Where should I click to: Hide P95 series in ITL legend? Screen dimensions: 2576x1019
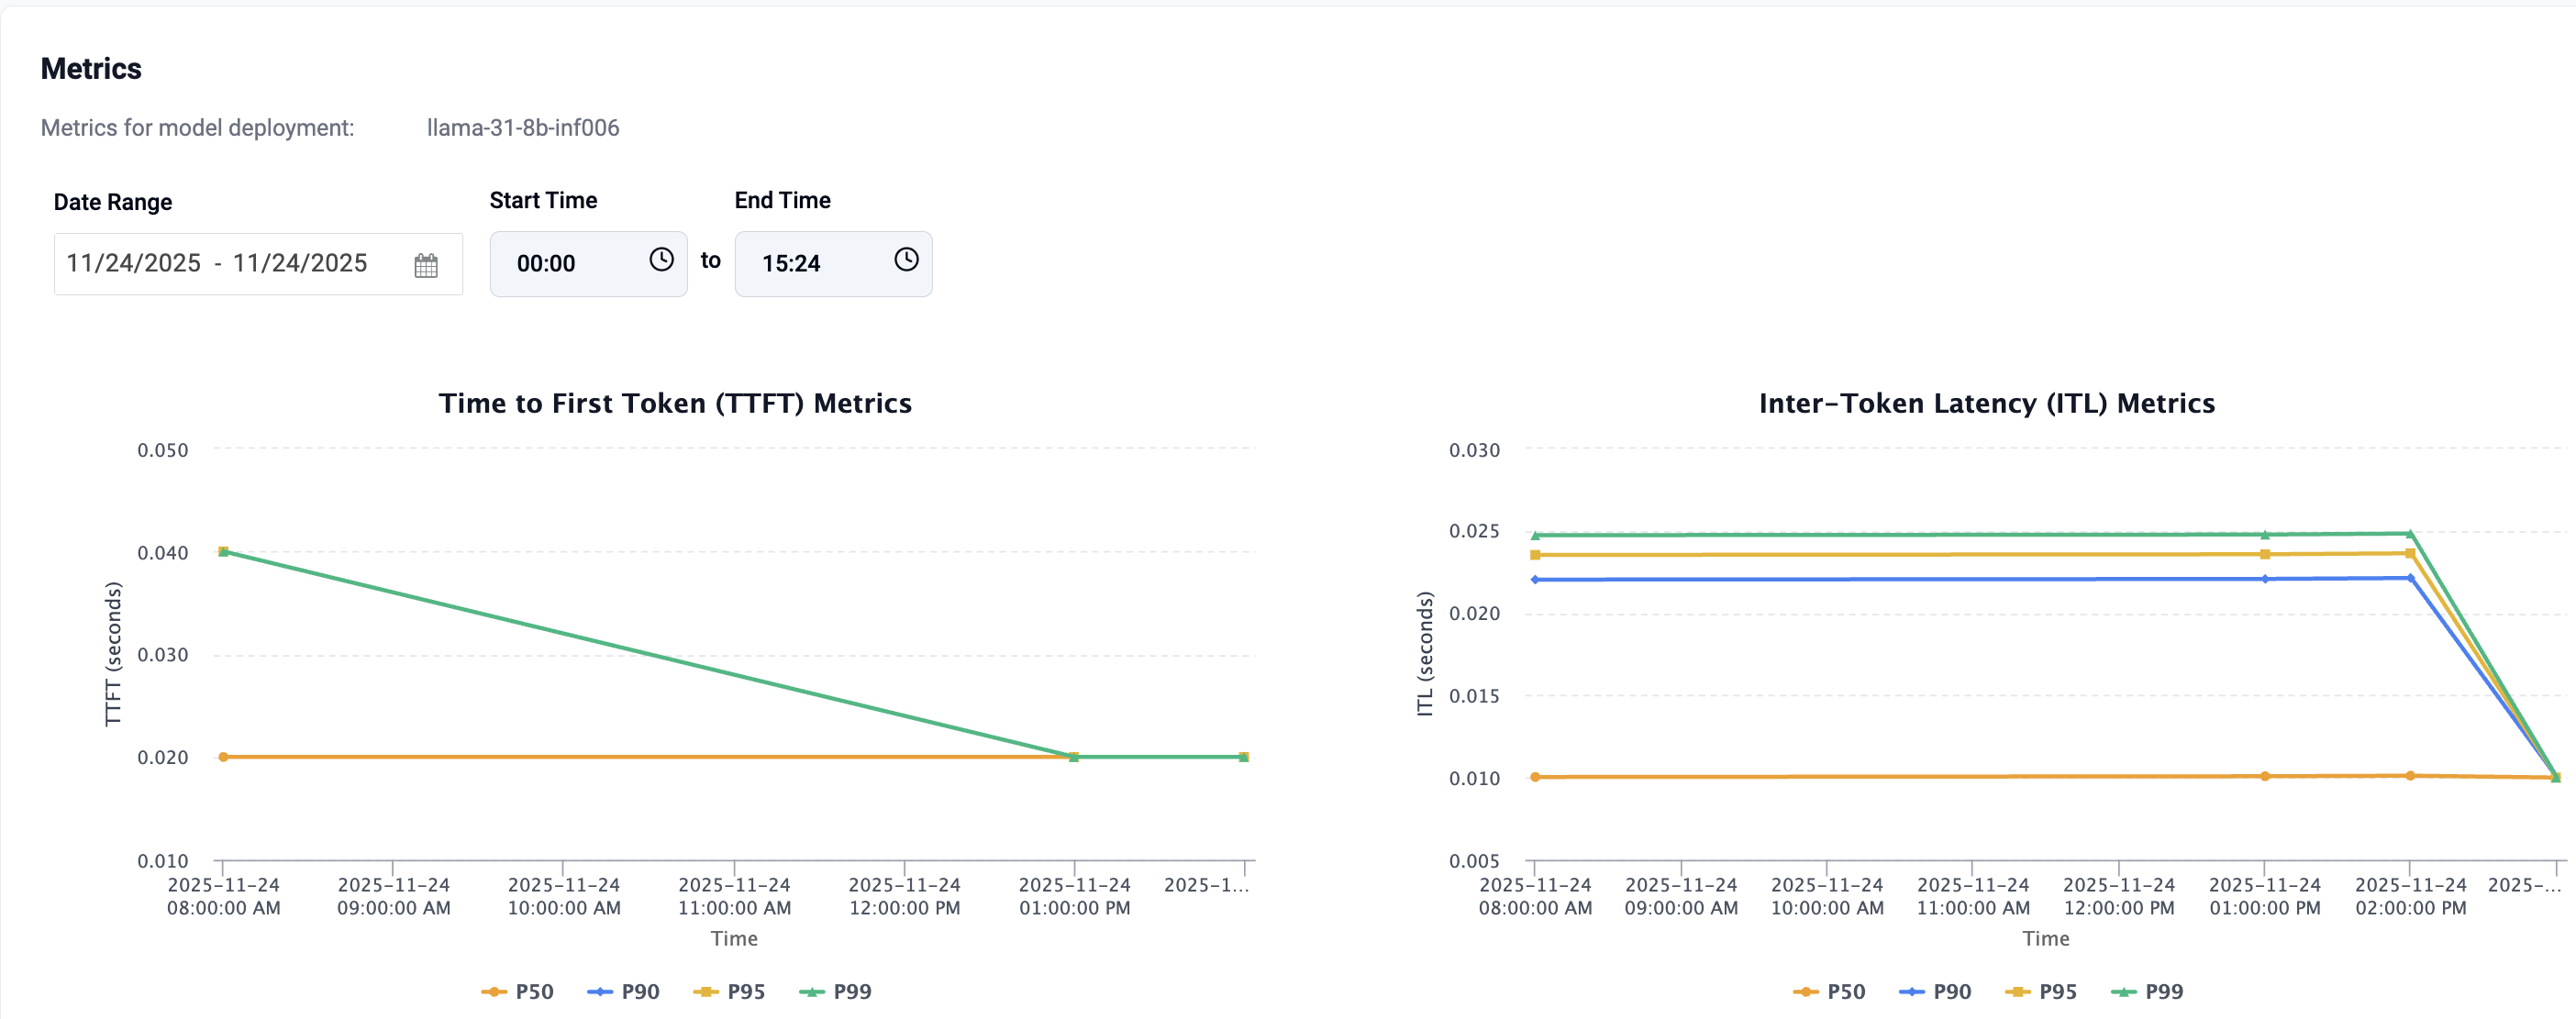pos(2042,991)
